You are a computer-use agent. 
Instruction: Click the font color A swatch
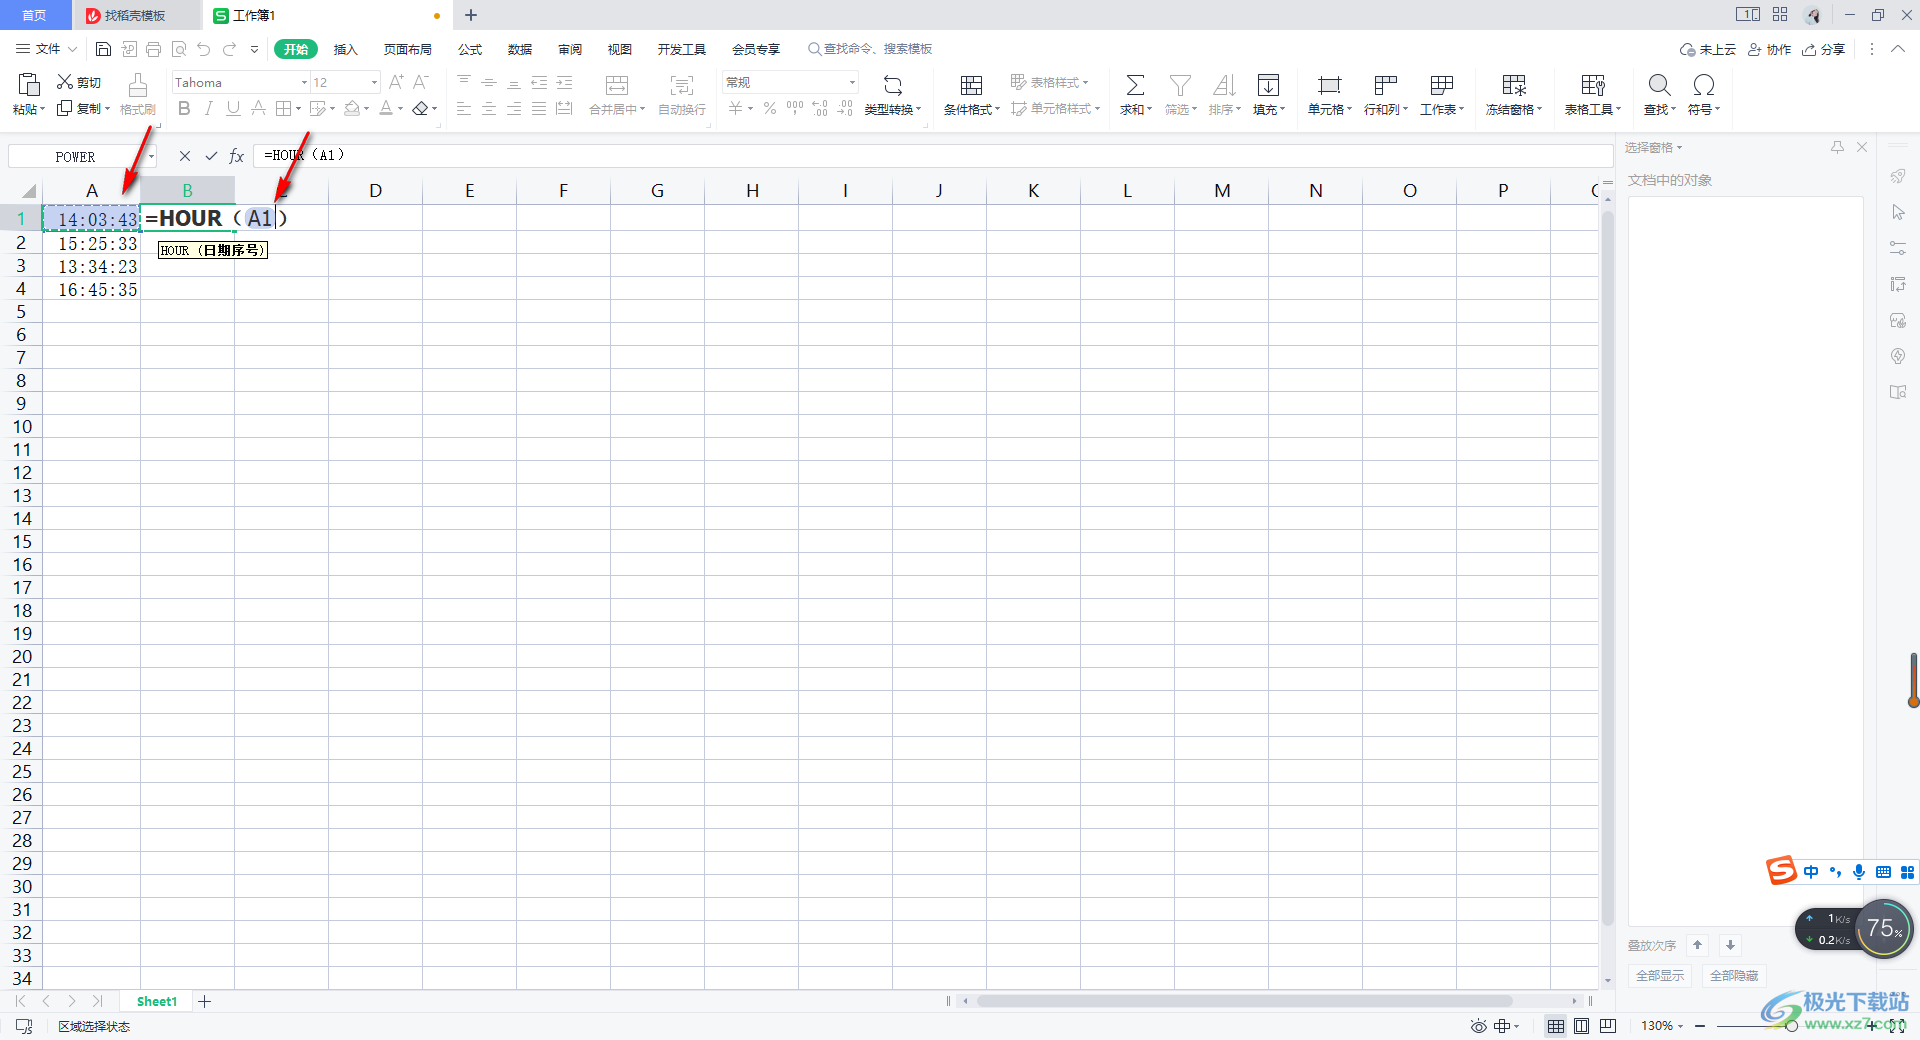point(386,108)
